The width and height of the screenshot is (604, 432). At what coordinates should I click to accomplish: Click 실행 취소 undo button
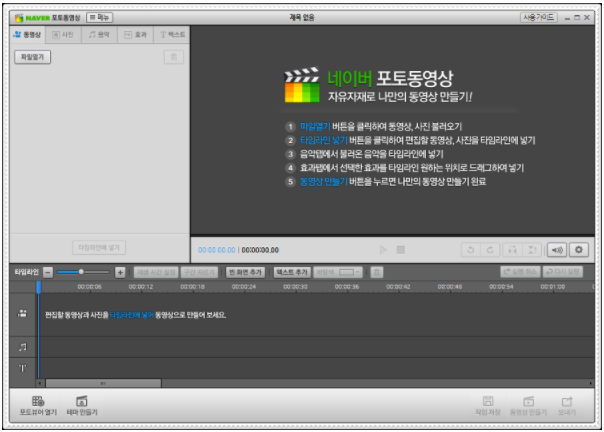pos(520,272)
